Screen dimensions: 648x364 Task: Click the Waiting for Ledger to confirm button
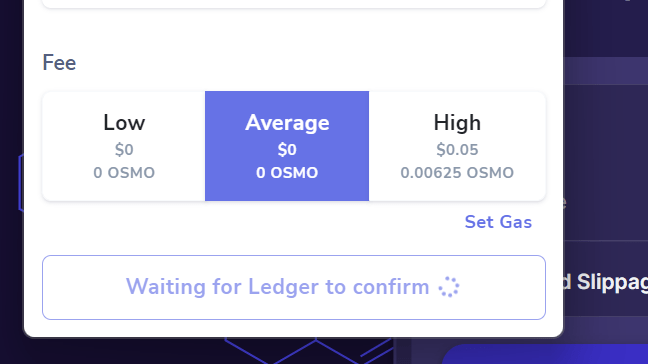[x=294, y=287]
